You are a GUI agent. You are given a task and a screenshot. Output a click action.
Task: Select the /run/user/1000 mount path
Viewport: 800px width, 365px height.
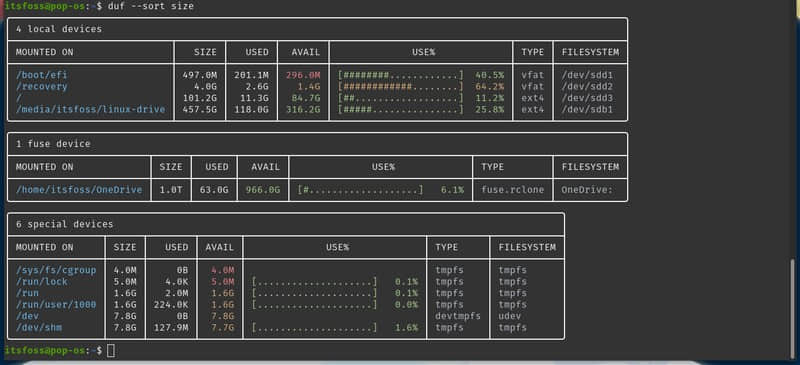pos(56,305)
